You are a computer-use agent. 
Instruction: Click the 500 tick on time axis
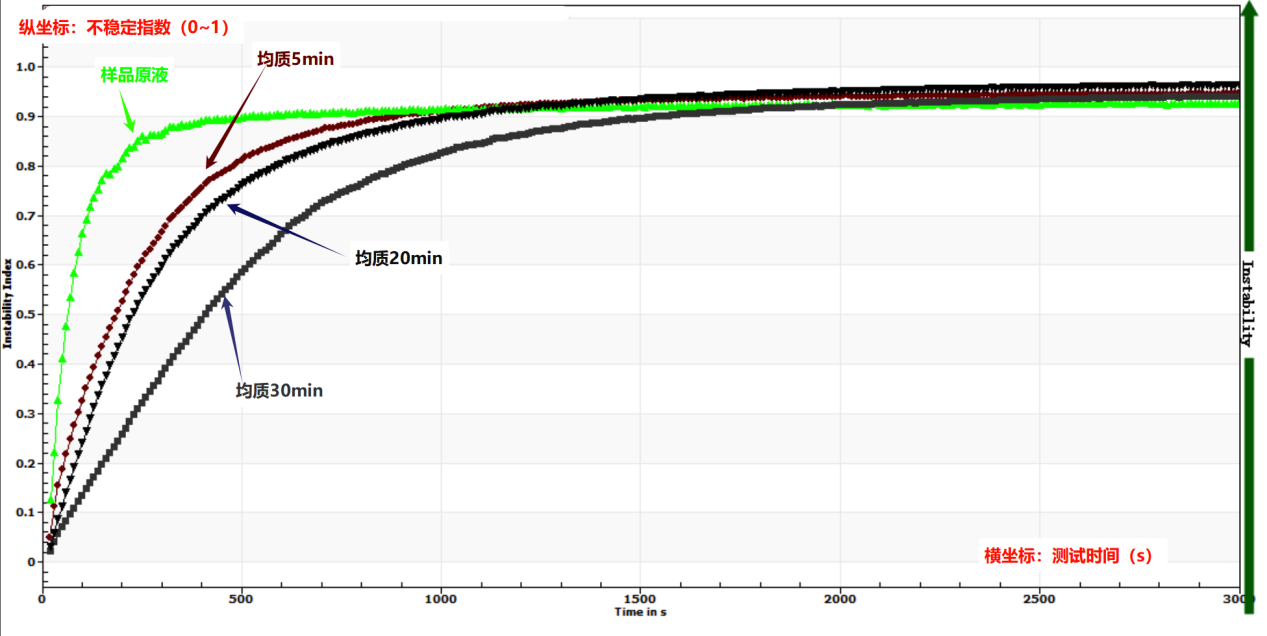click(x=240, y=599)
